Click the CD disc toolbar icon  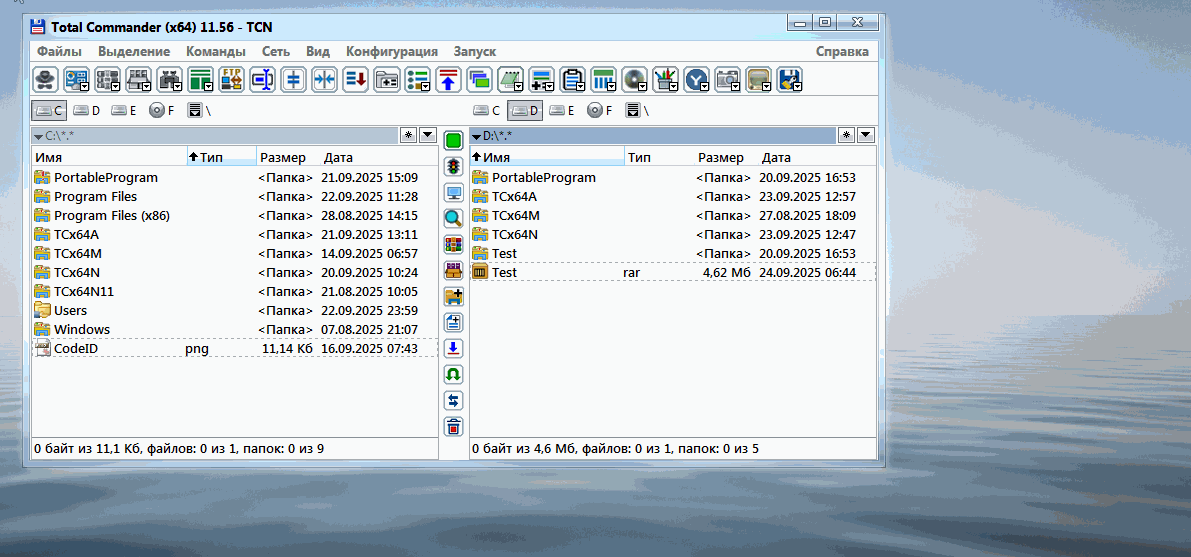pos(634,80)
